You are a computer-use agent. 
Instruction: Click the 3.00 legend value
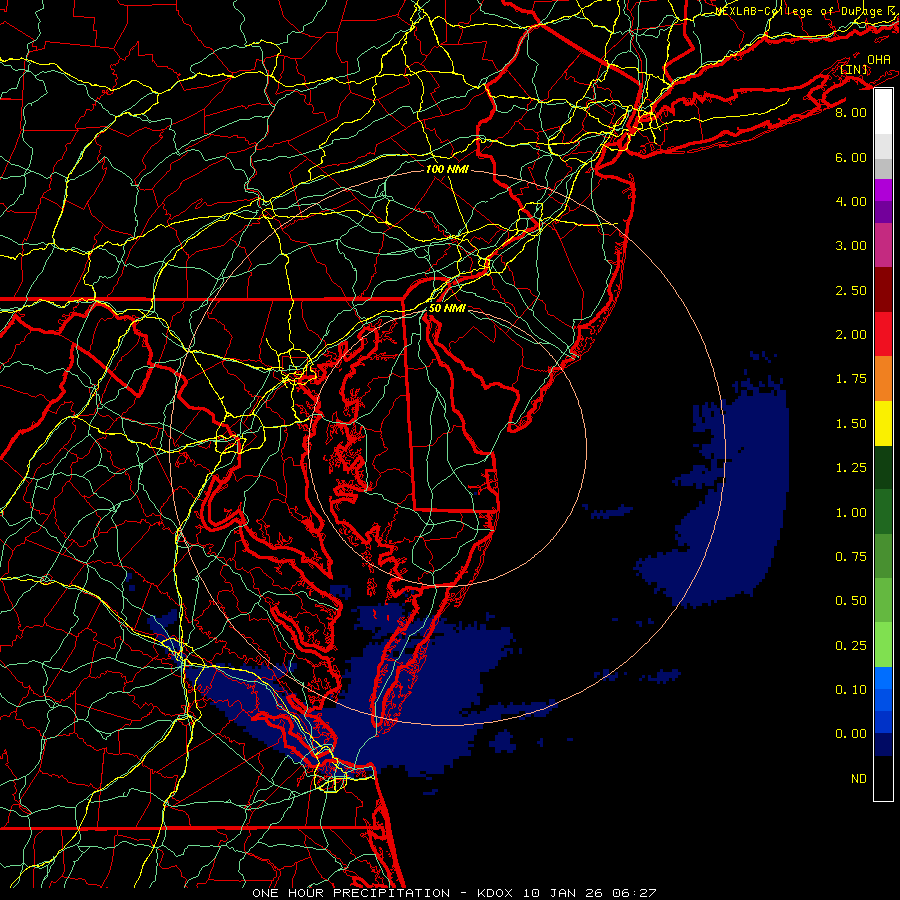(851, 246)
